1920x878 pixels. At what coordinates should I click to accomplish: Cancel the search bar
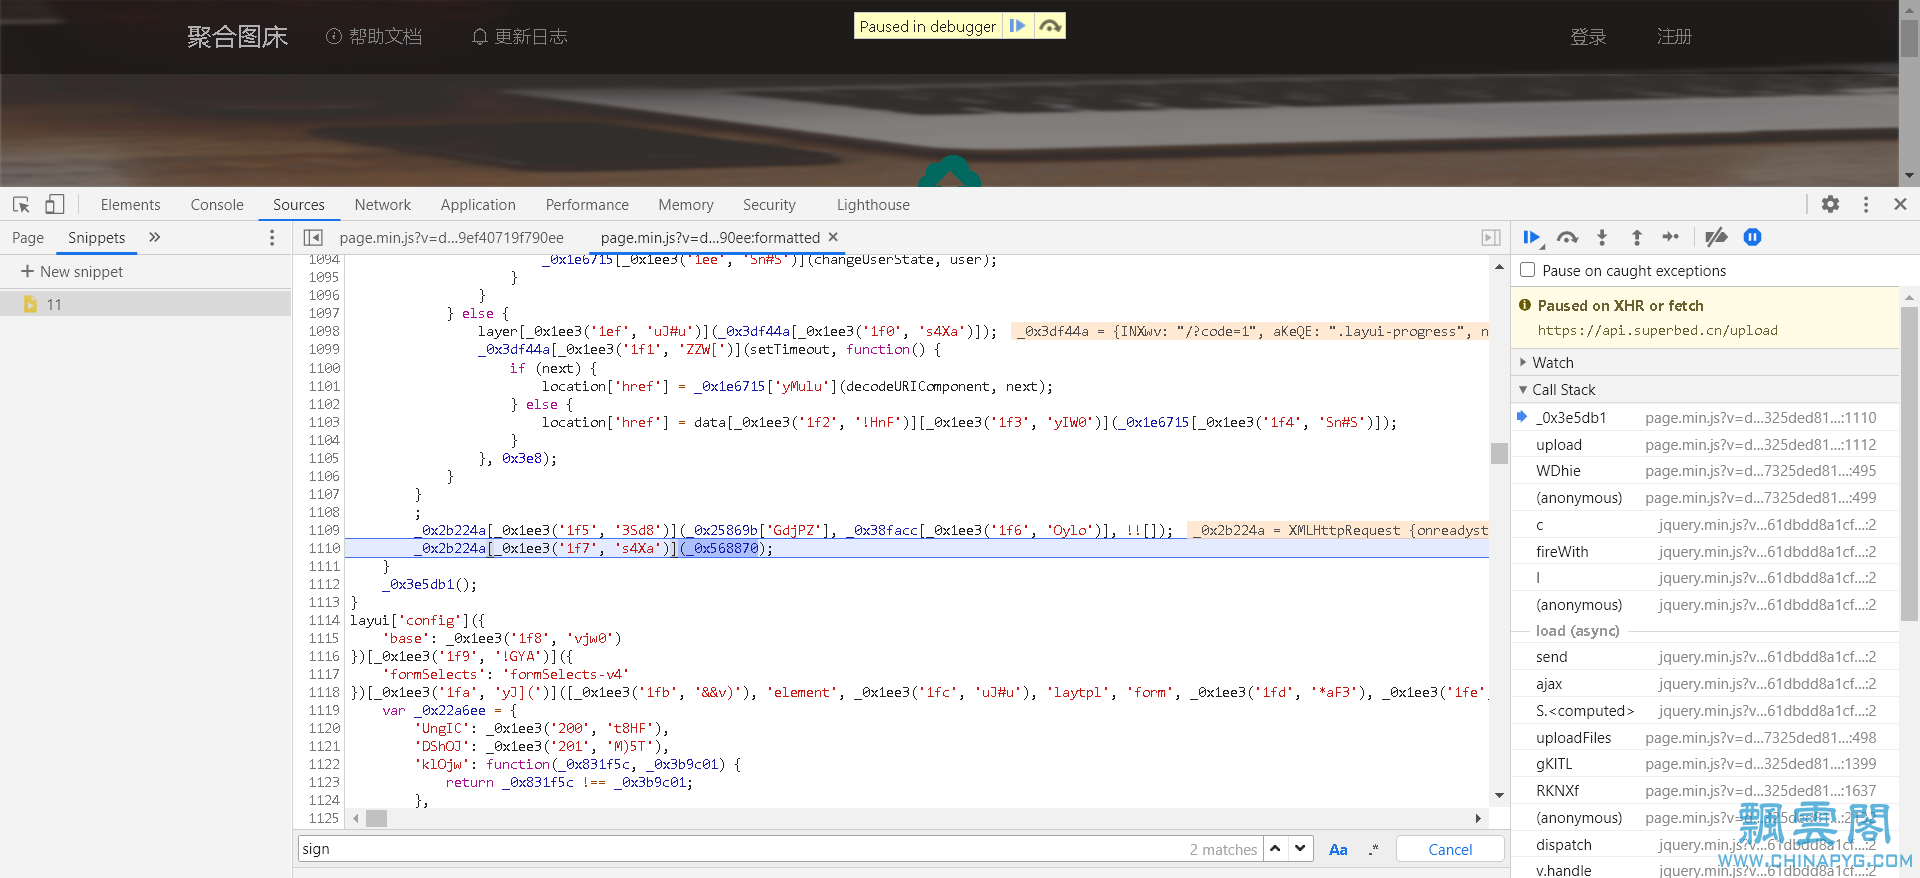pyautogui.click(x=1450, y=849)
